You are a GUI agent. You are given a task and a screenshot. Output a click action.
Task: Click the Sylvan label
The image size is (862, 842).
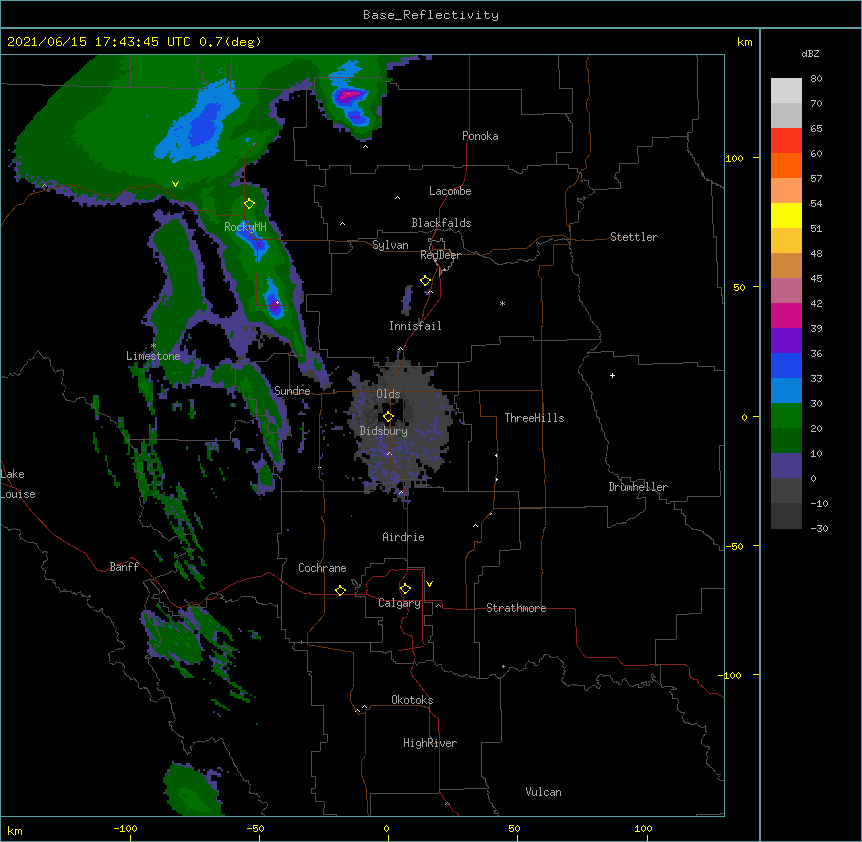[x=390, y=245]
